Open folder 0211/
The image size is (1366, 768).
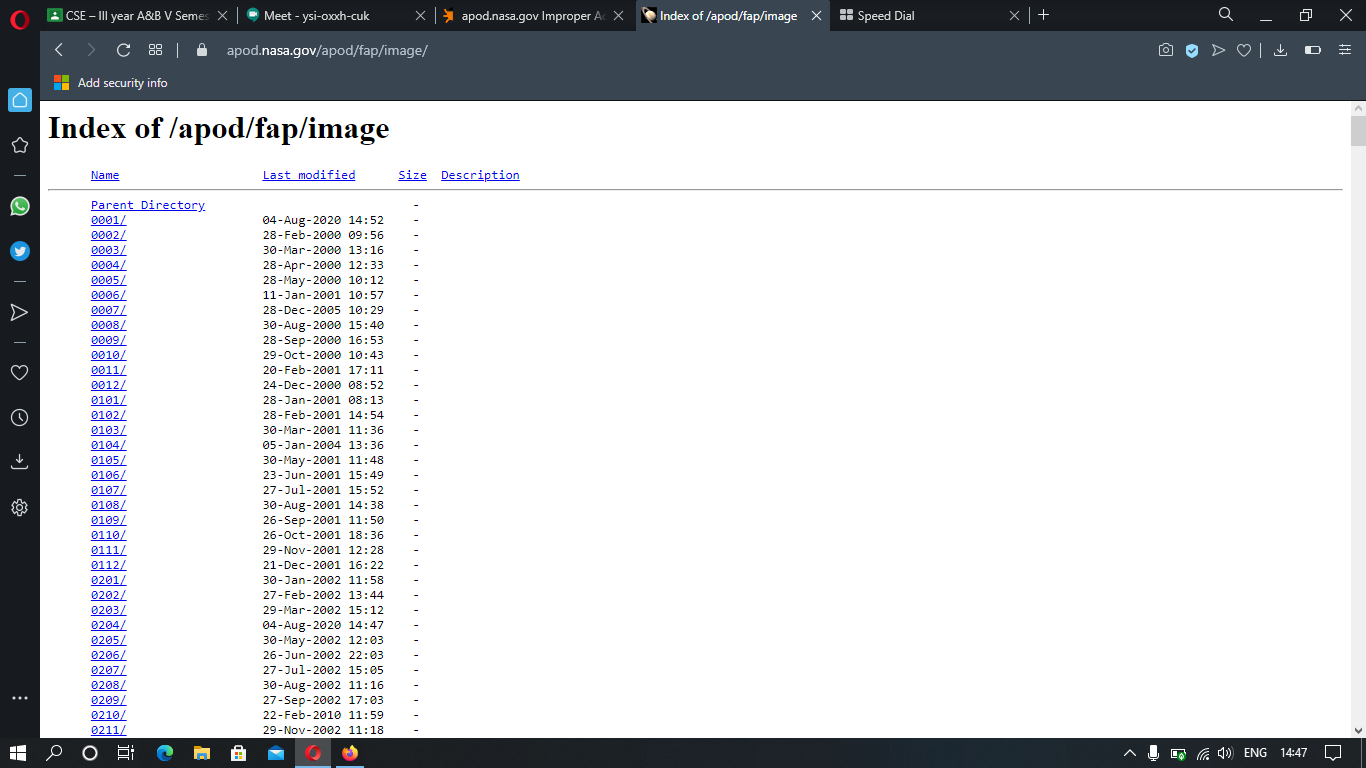tap(109, 730)
